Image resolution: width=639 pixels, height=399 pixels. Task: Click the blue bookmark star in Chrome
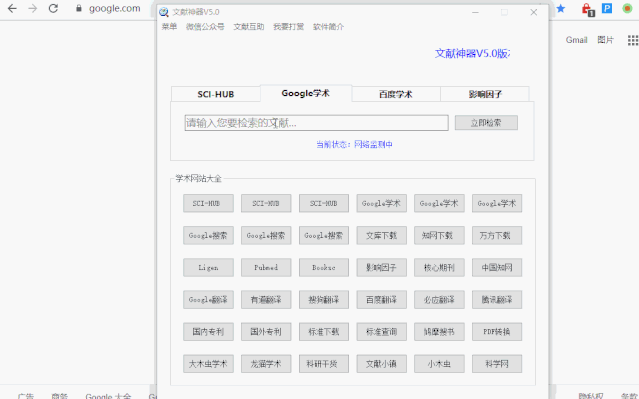[x=561, y=9]
